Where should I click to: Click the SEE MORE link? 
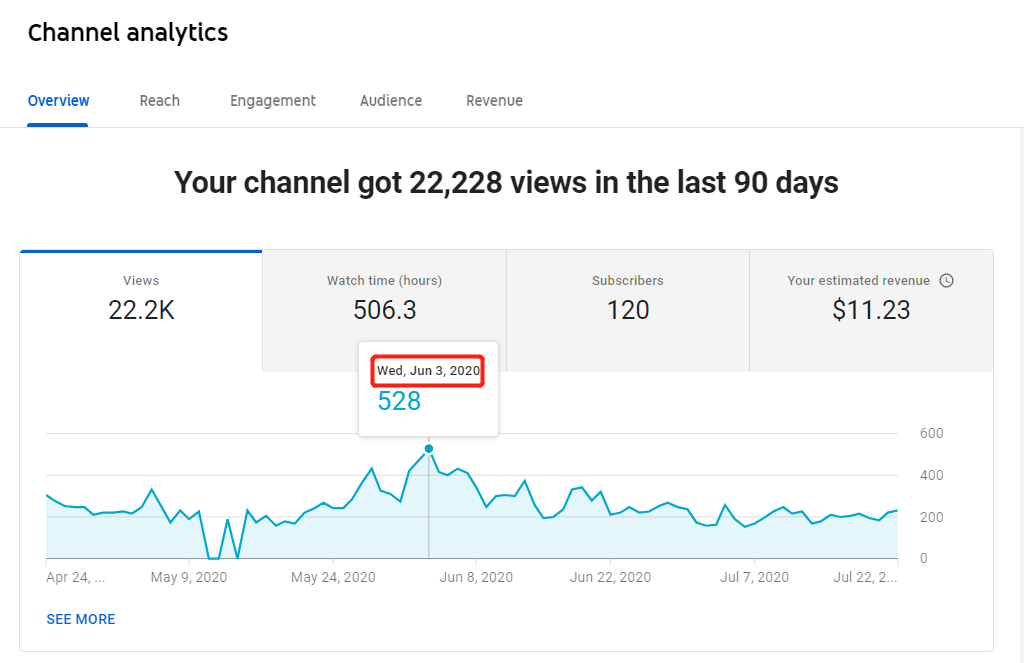pyautogui.click(x=81, y=619)
